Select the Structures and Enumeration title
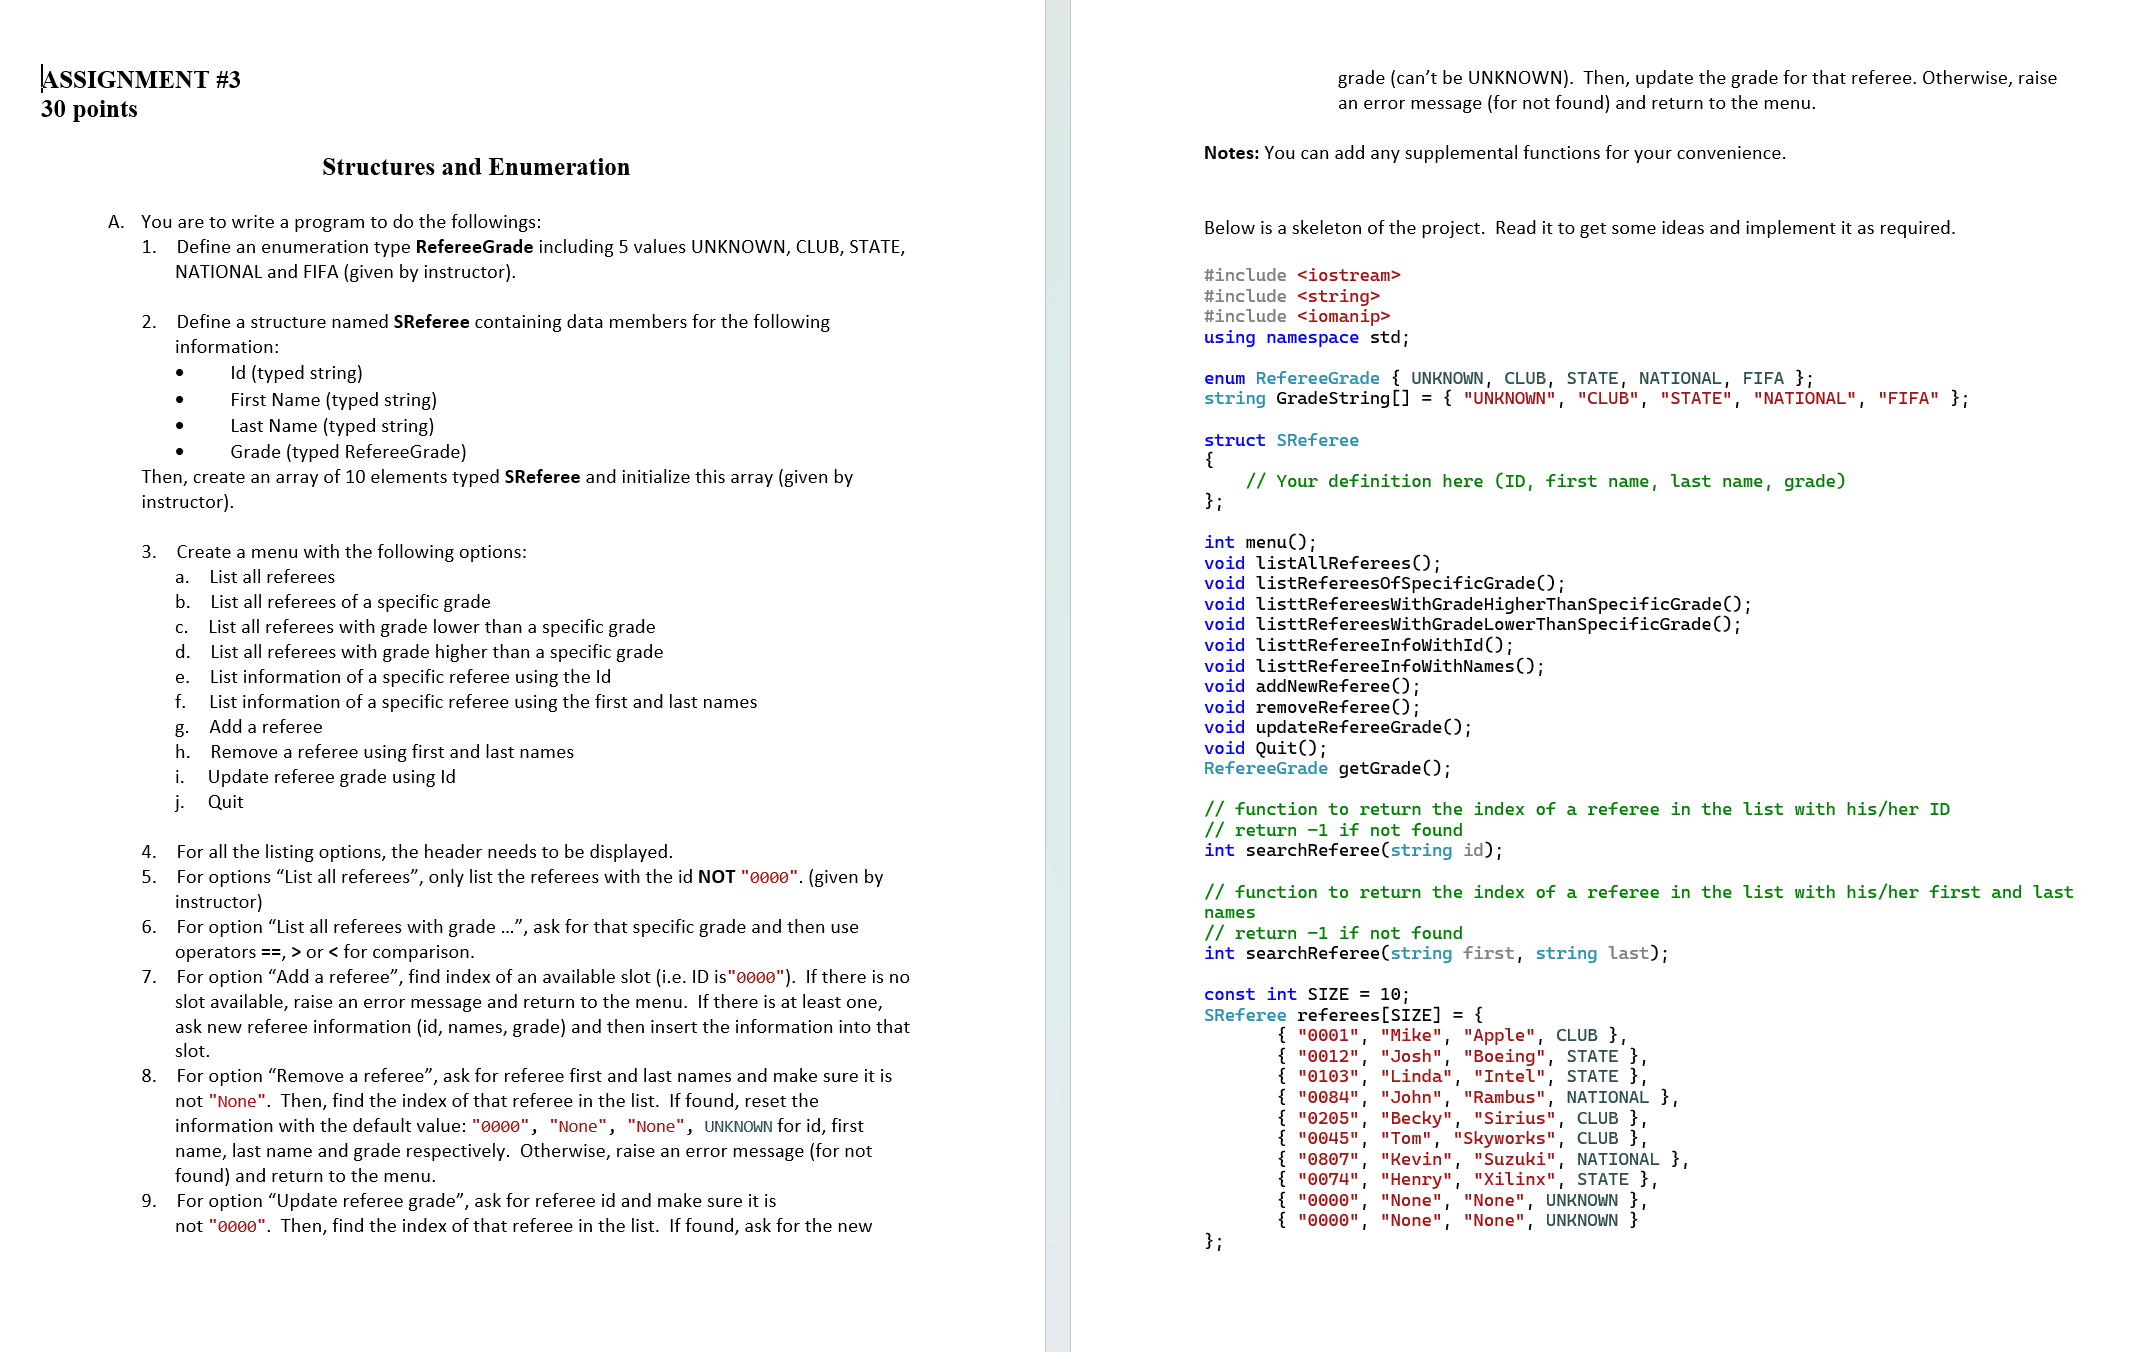This screenshot has width=2154, height=1352. click(x=477, y=166)
